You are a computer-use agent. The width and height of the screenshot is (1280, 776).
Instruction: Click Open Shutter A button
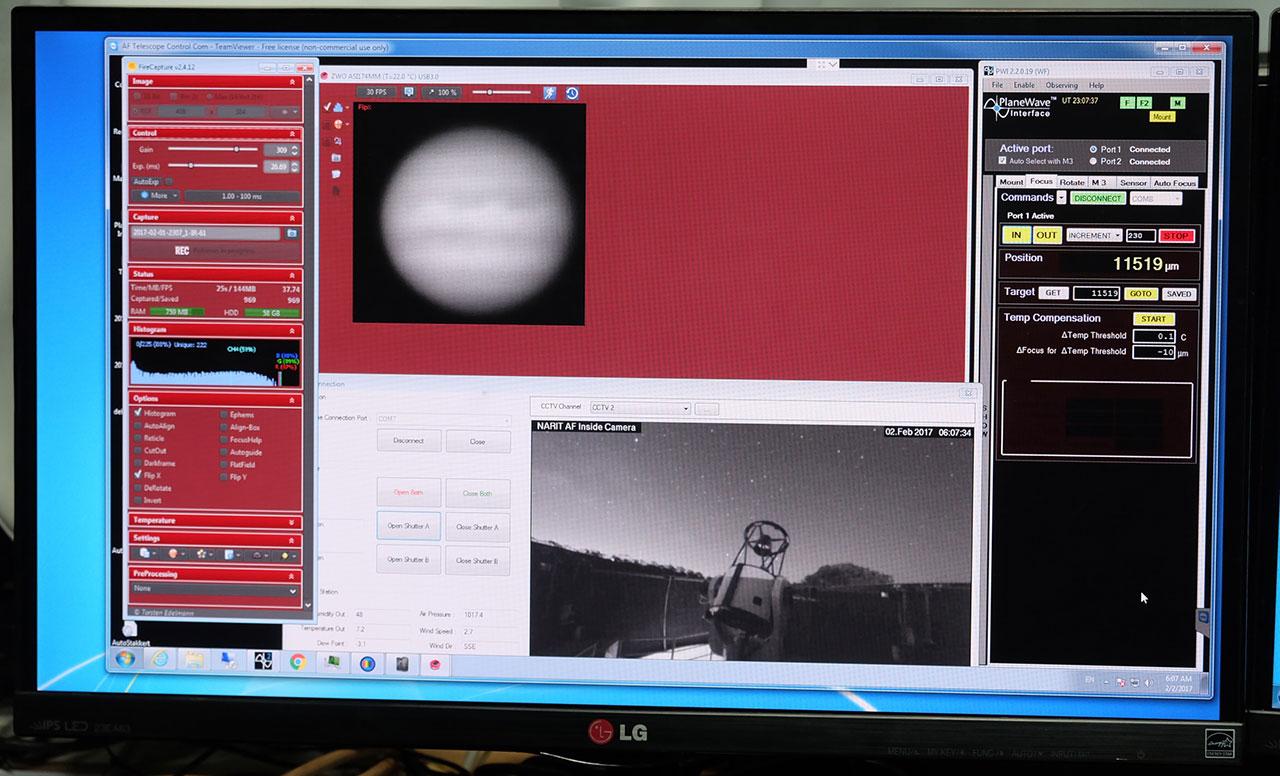(x=408, y=526)
